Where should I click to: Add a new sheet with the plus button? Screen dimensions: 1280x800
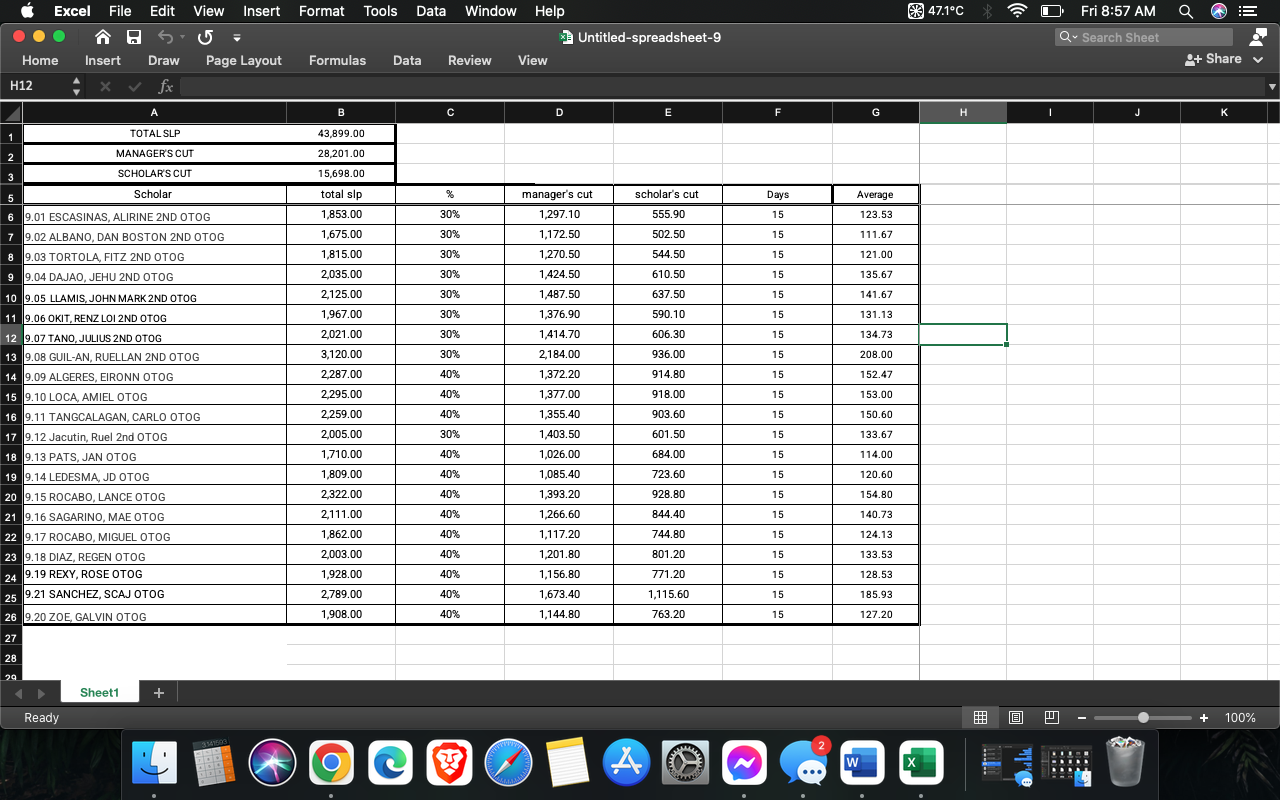pos(158,693)
